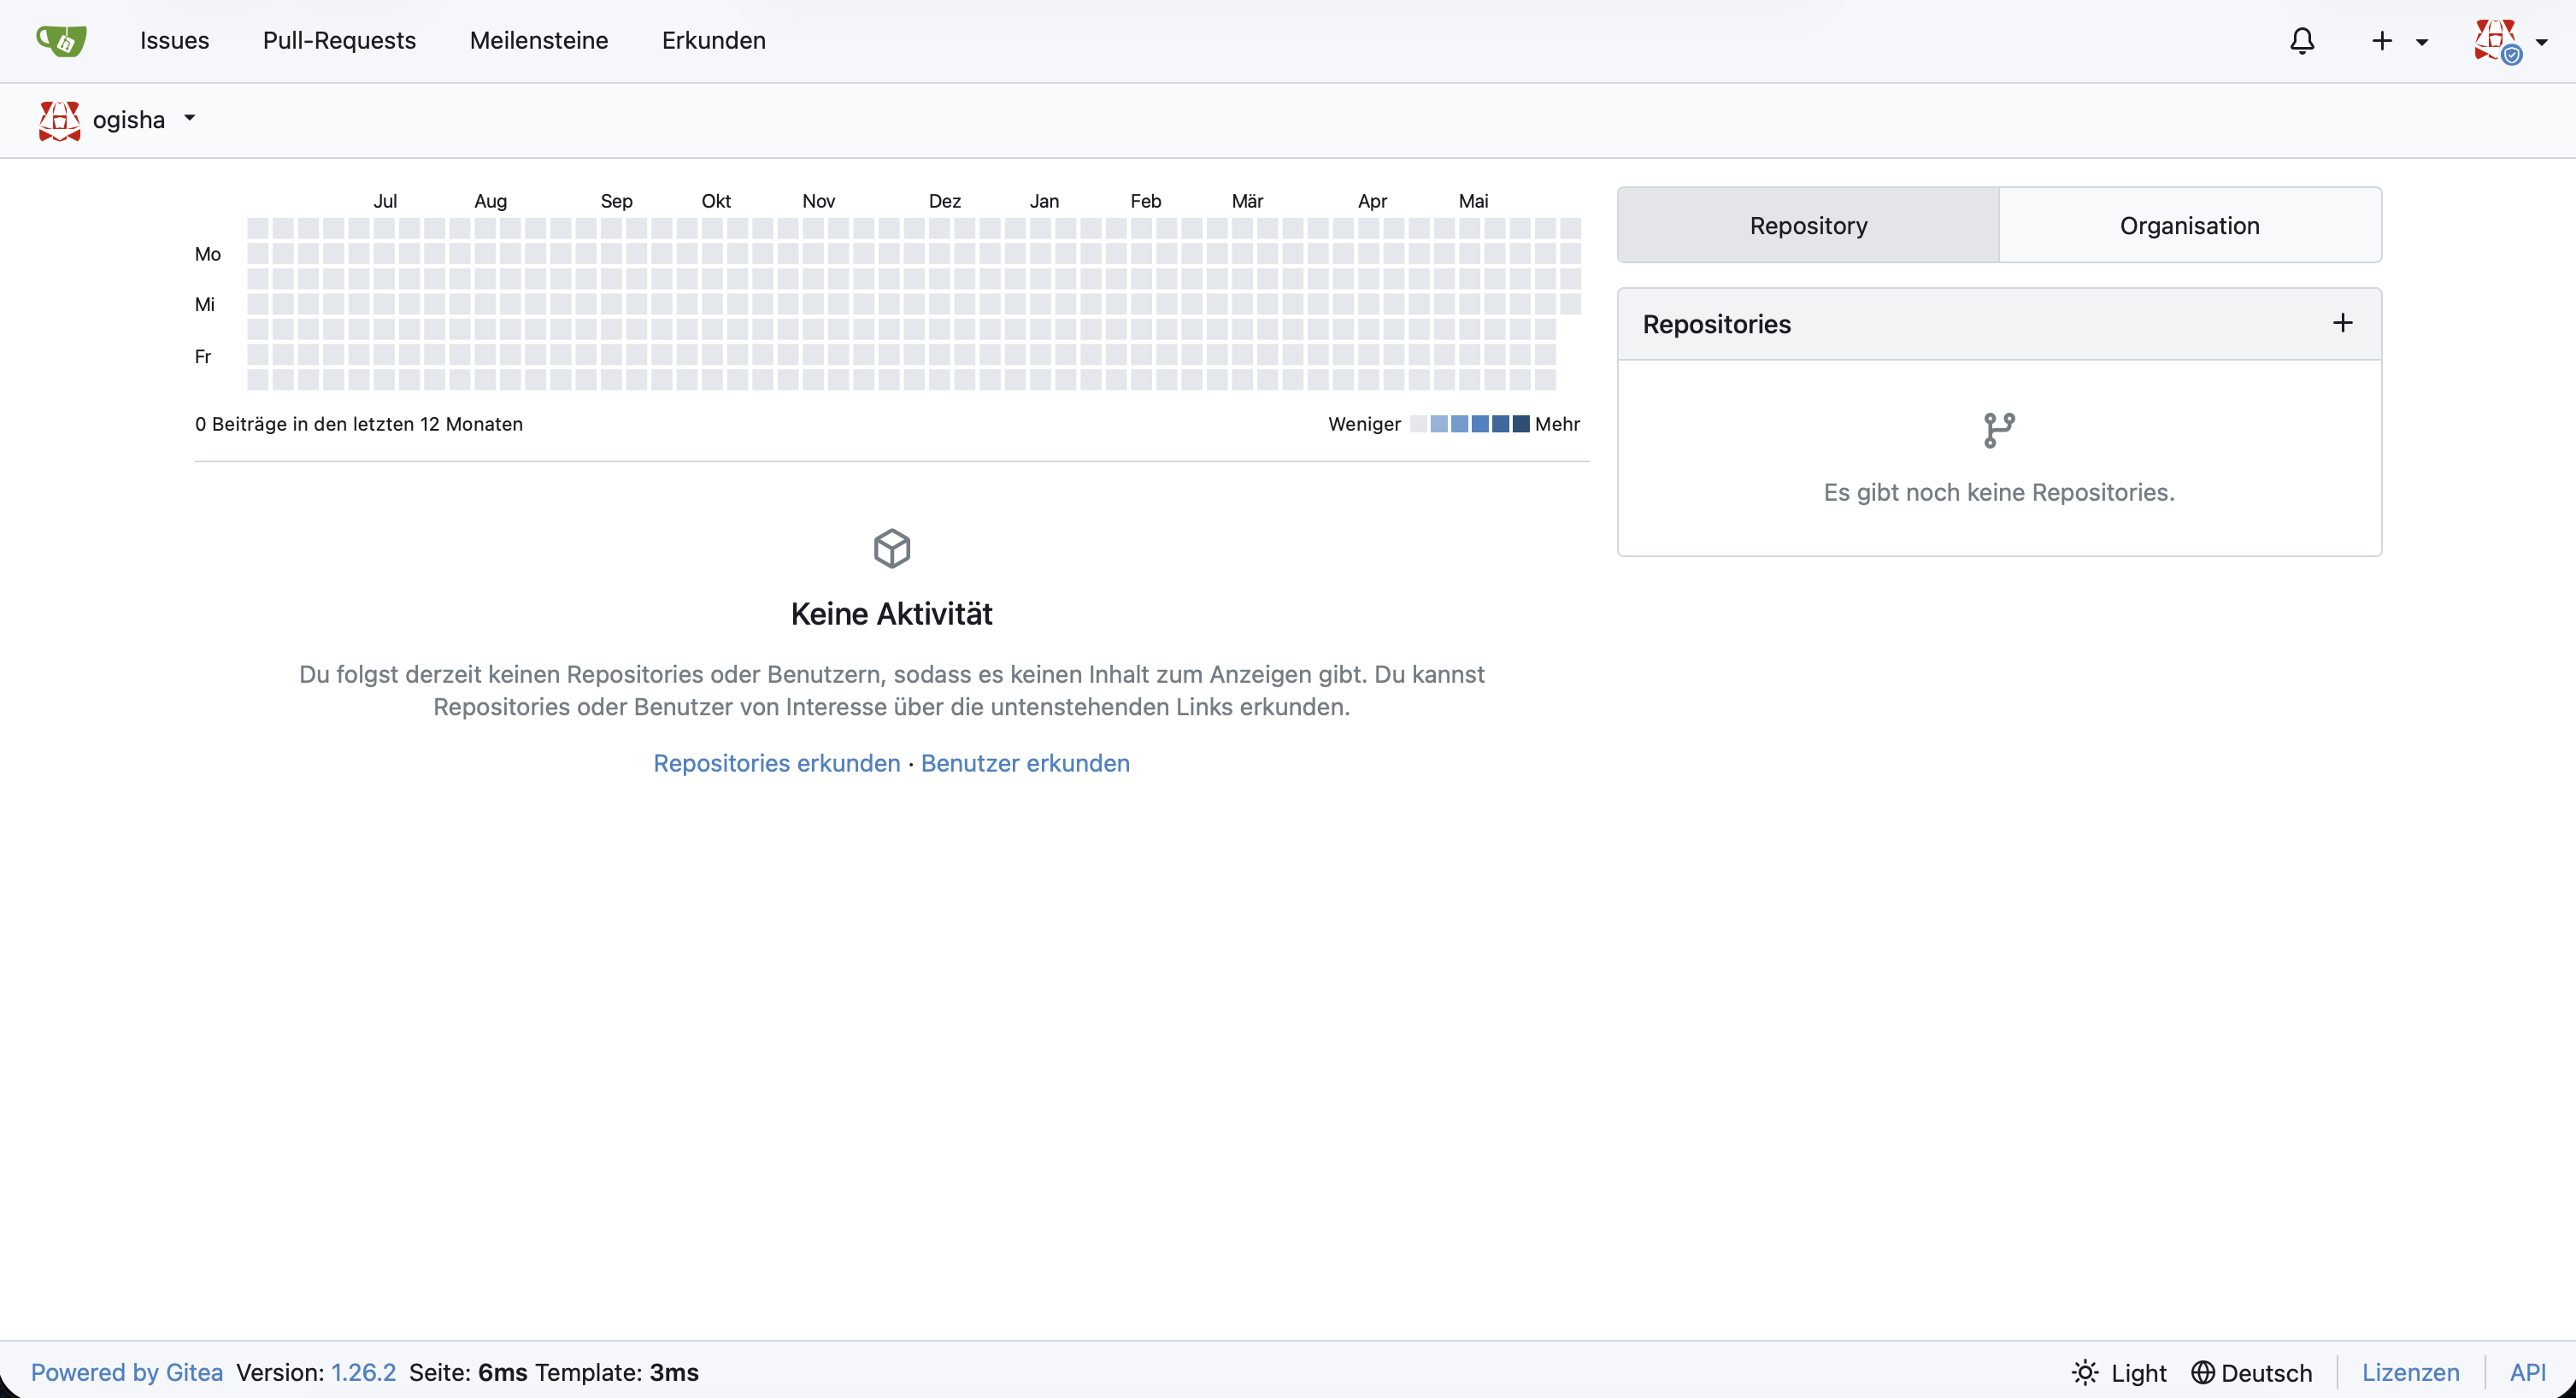Click the Jul month label on heatmap
2576x1398 pixels.
point(385,201)
